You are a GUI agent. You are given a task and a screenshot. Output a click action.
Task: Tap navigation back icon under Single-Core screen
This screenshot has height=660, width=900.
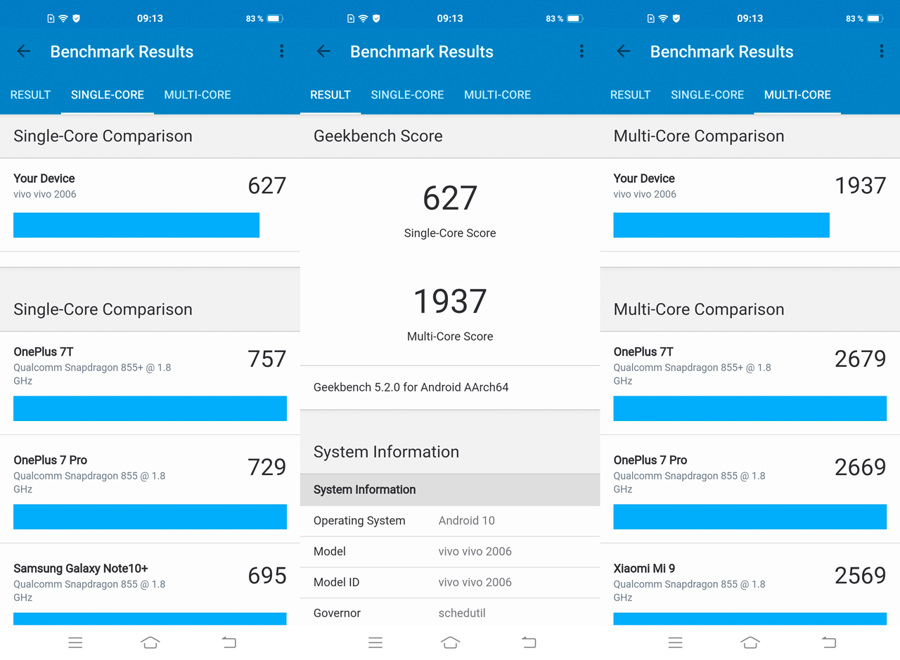tap(229, 643)
